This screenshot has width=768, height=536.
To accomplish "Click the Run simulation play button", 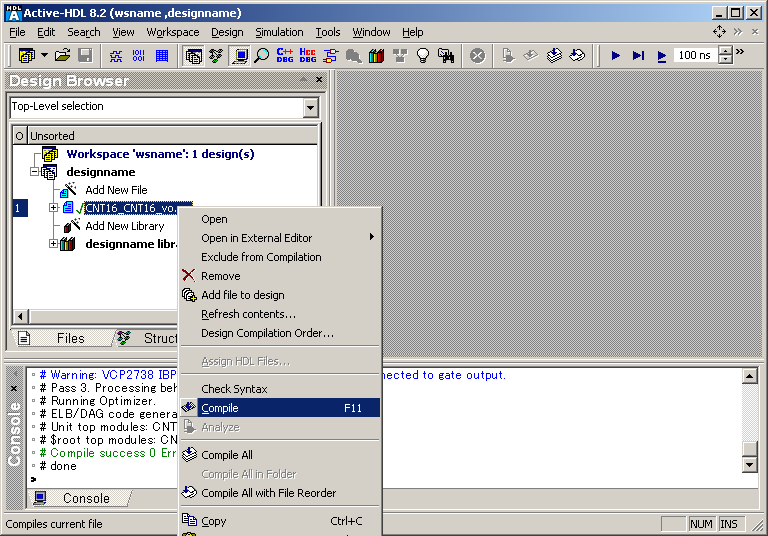I will click(616, 56).
